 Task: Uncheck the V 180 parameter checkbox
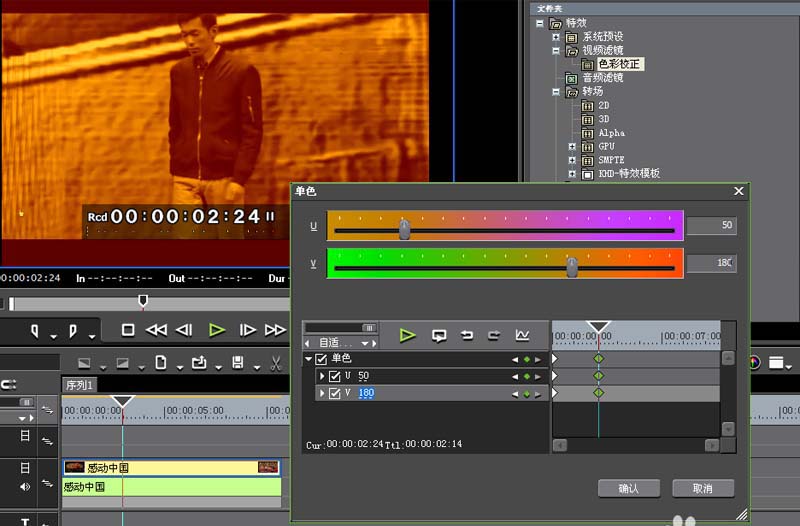(x=335, y=394)
